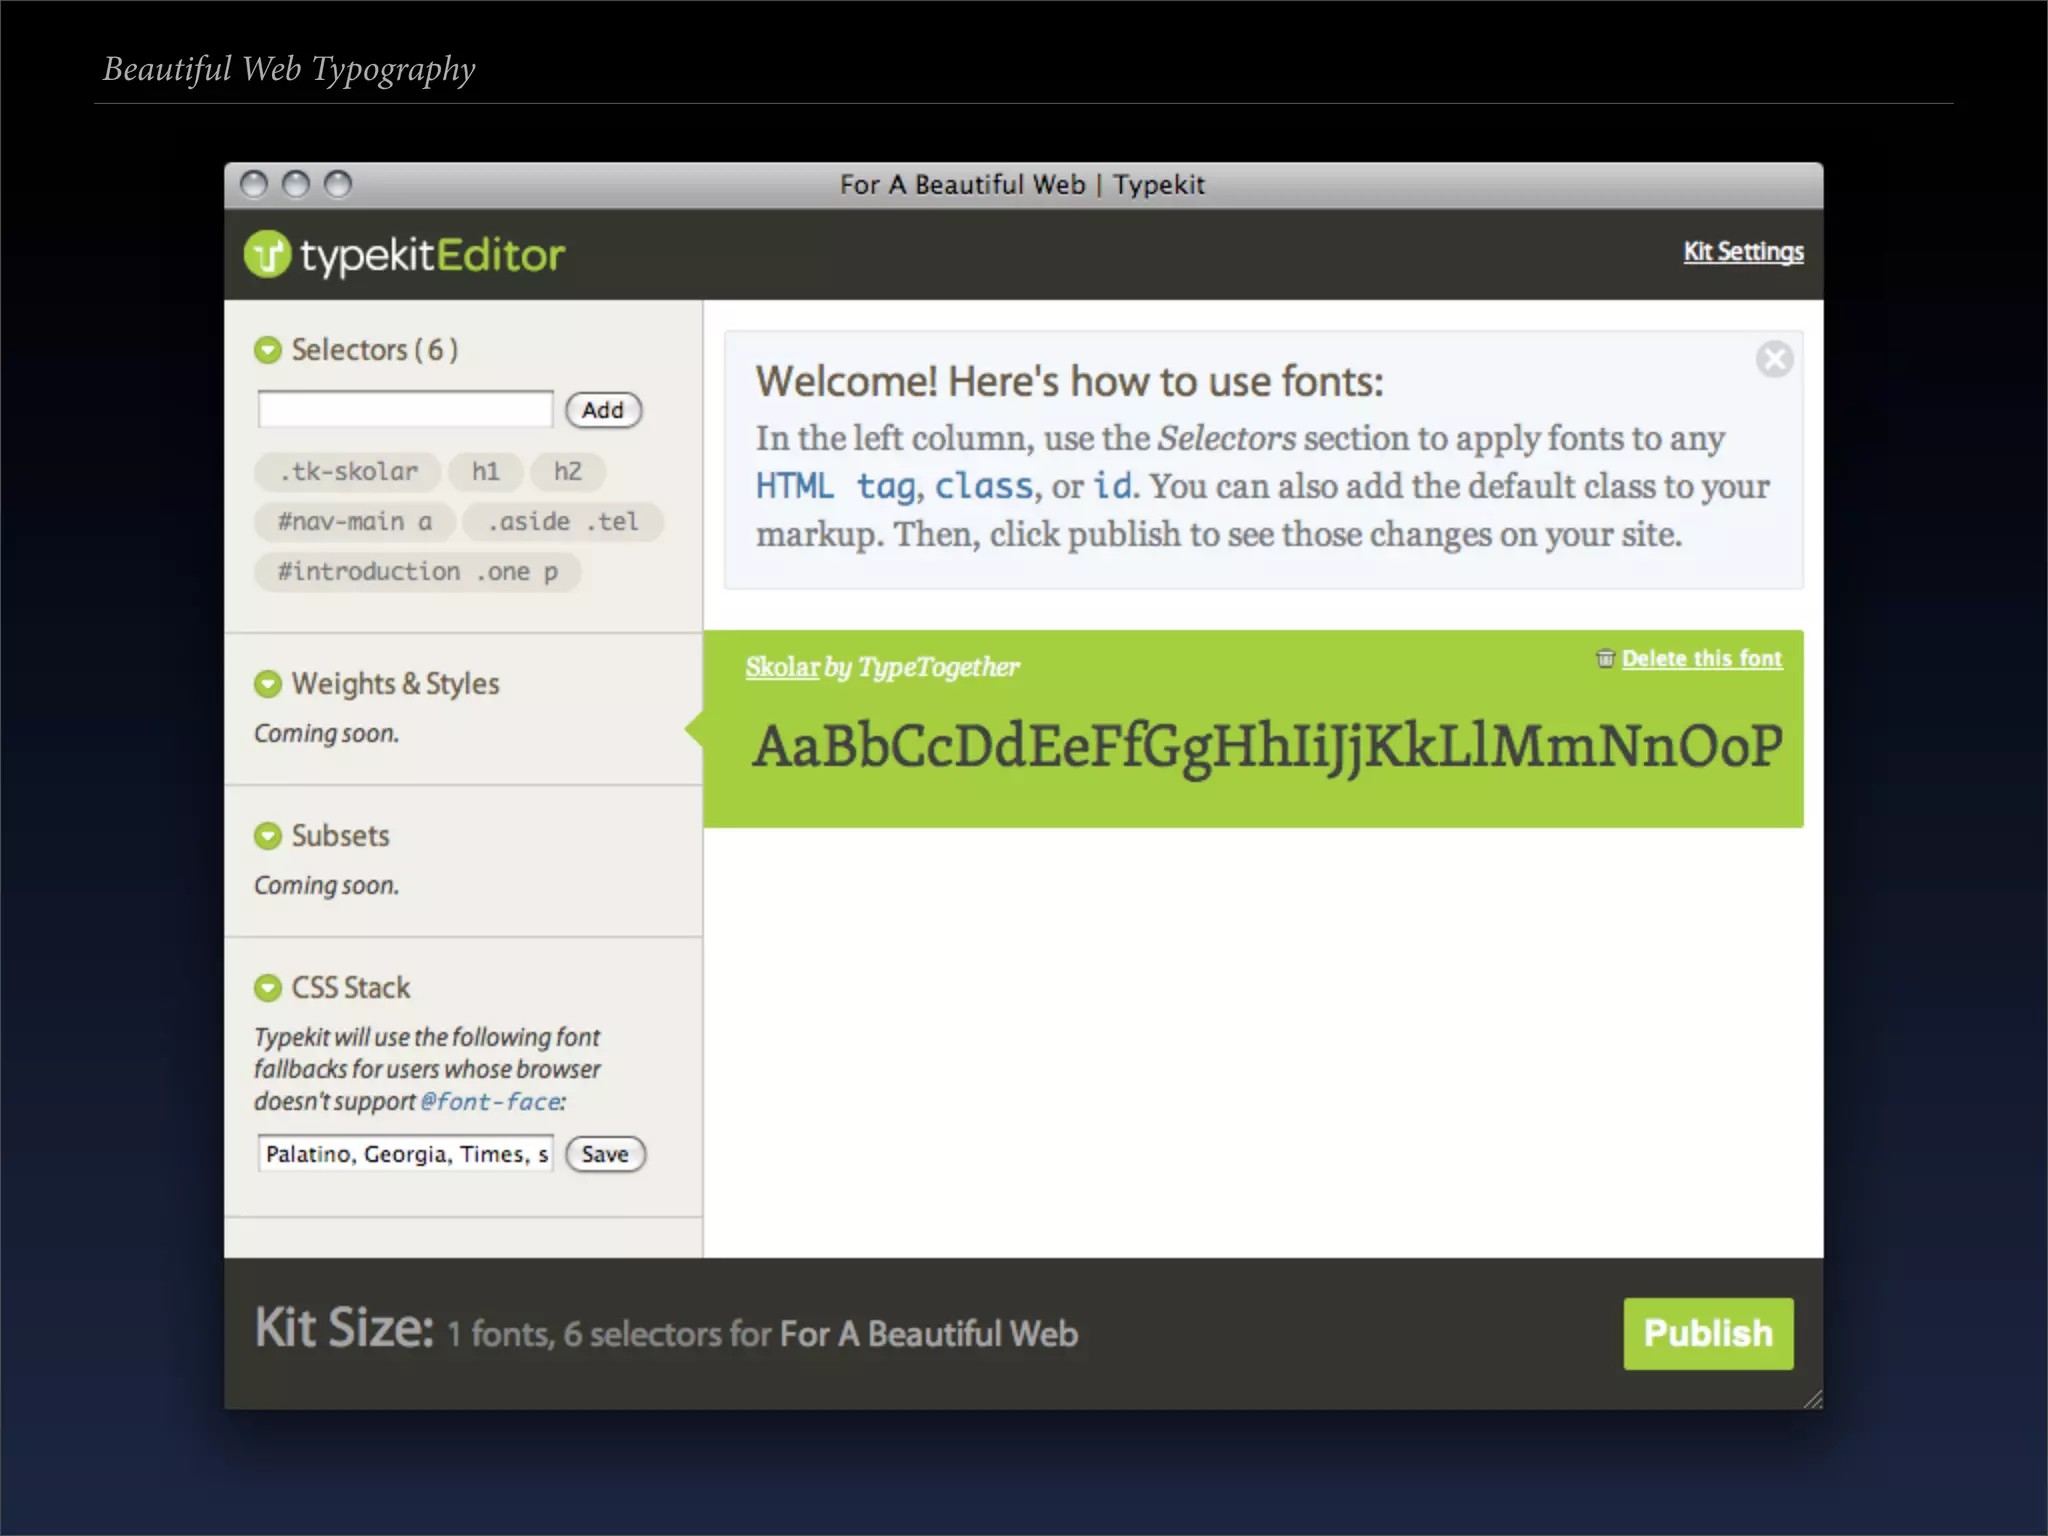The image size is (2048, 1536).
Task: Collapse the Selectors section arrow
Action: click(x=267, y=350)
